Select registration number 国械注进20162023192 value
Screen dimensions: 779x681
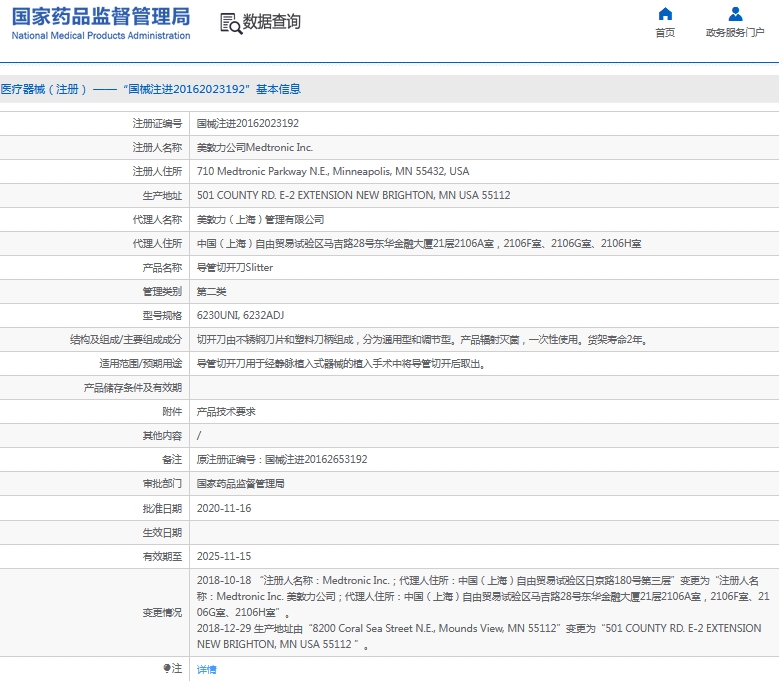(x=248, y=123)
